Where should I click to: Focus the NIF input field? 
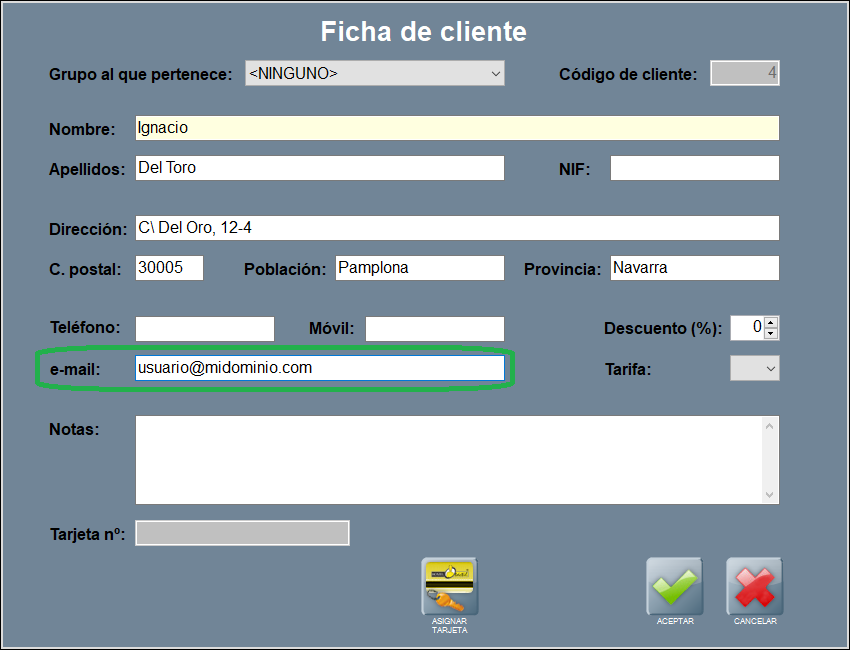point(694,168)
